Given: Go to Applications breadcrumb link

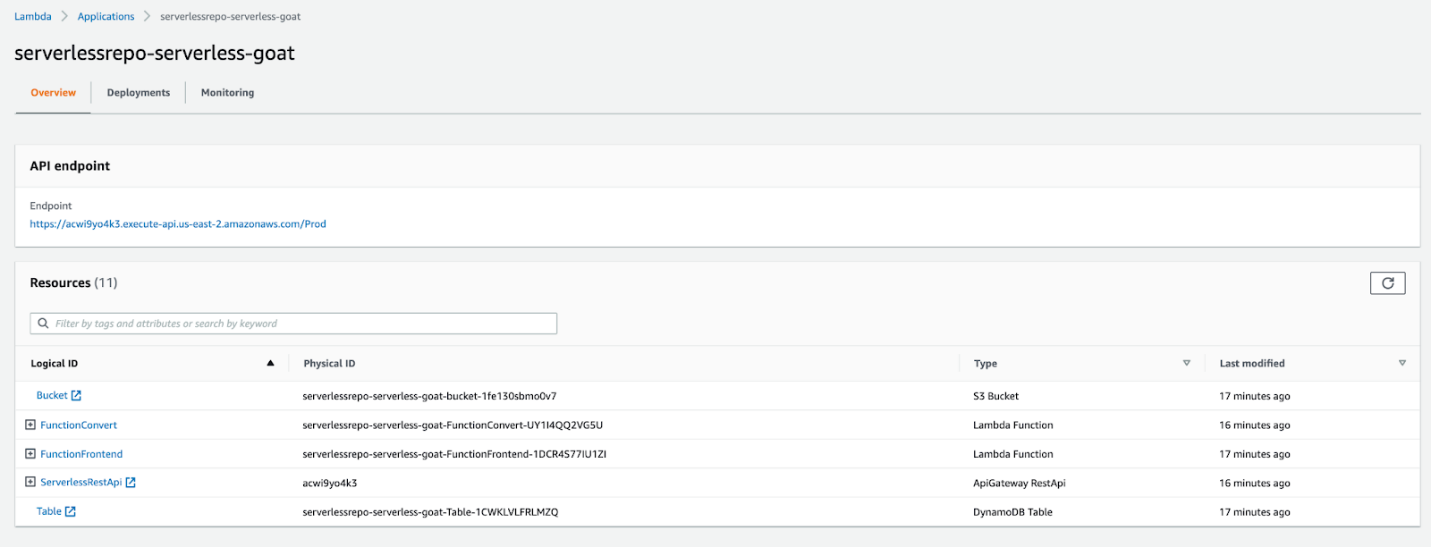Looking at the screenshot, I should coord(106,17).
